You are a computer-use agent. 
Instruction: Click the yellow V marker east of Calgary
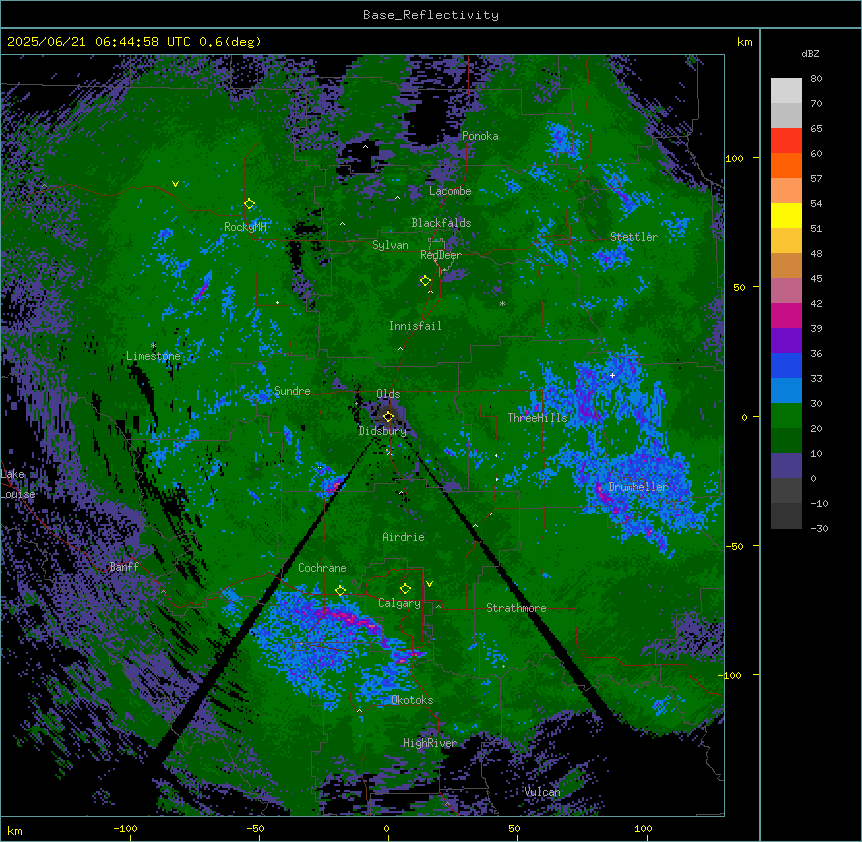click(429, 584)
